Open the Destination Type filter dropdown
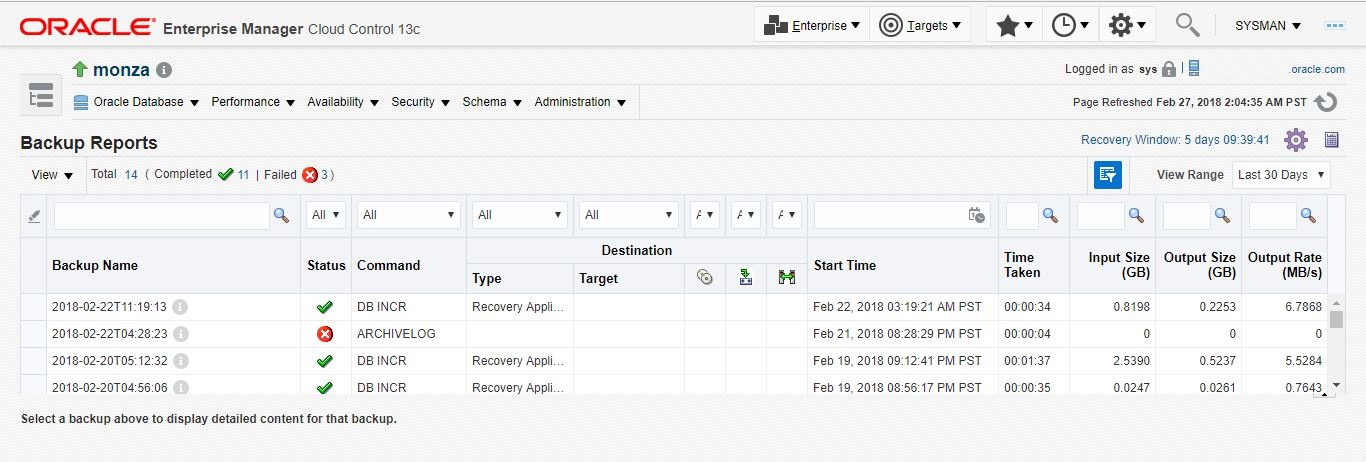The image size is (1366, 462). tap(520, 215)
